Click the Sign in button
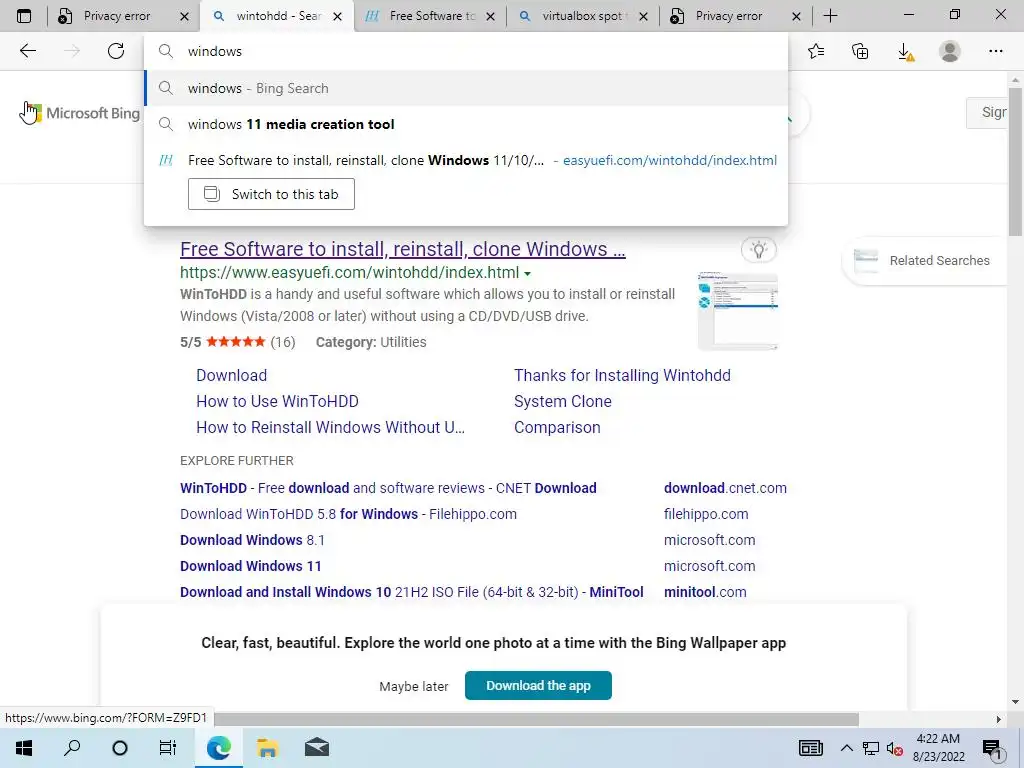Image resolution: width=1024 pixels, height=768 pixels. point(987,112)
